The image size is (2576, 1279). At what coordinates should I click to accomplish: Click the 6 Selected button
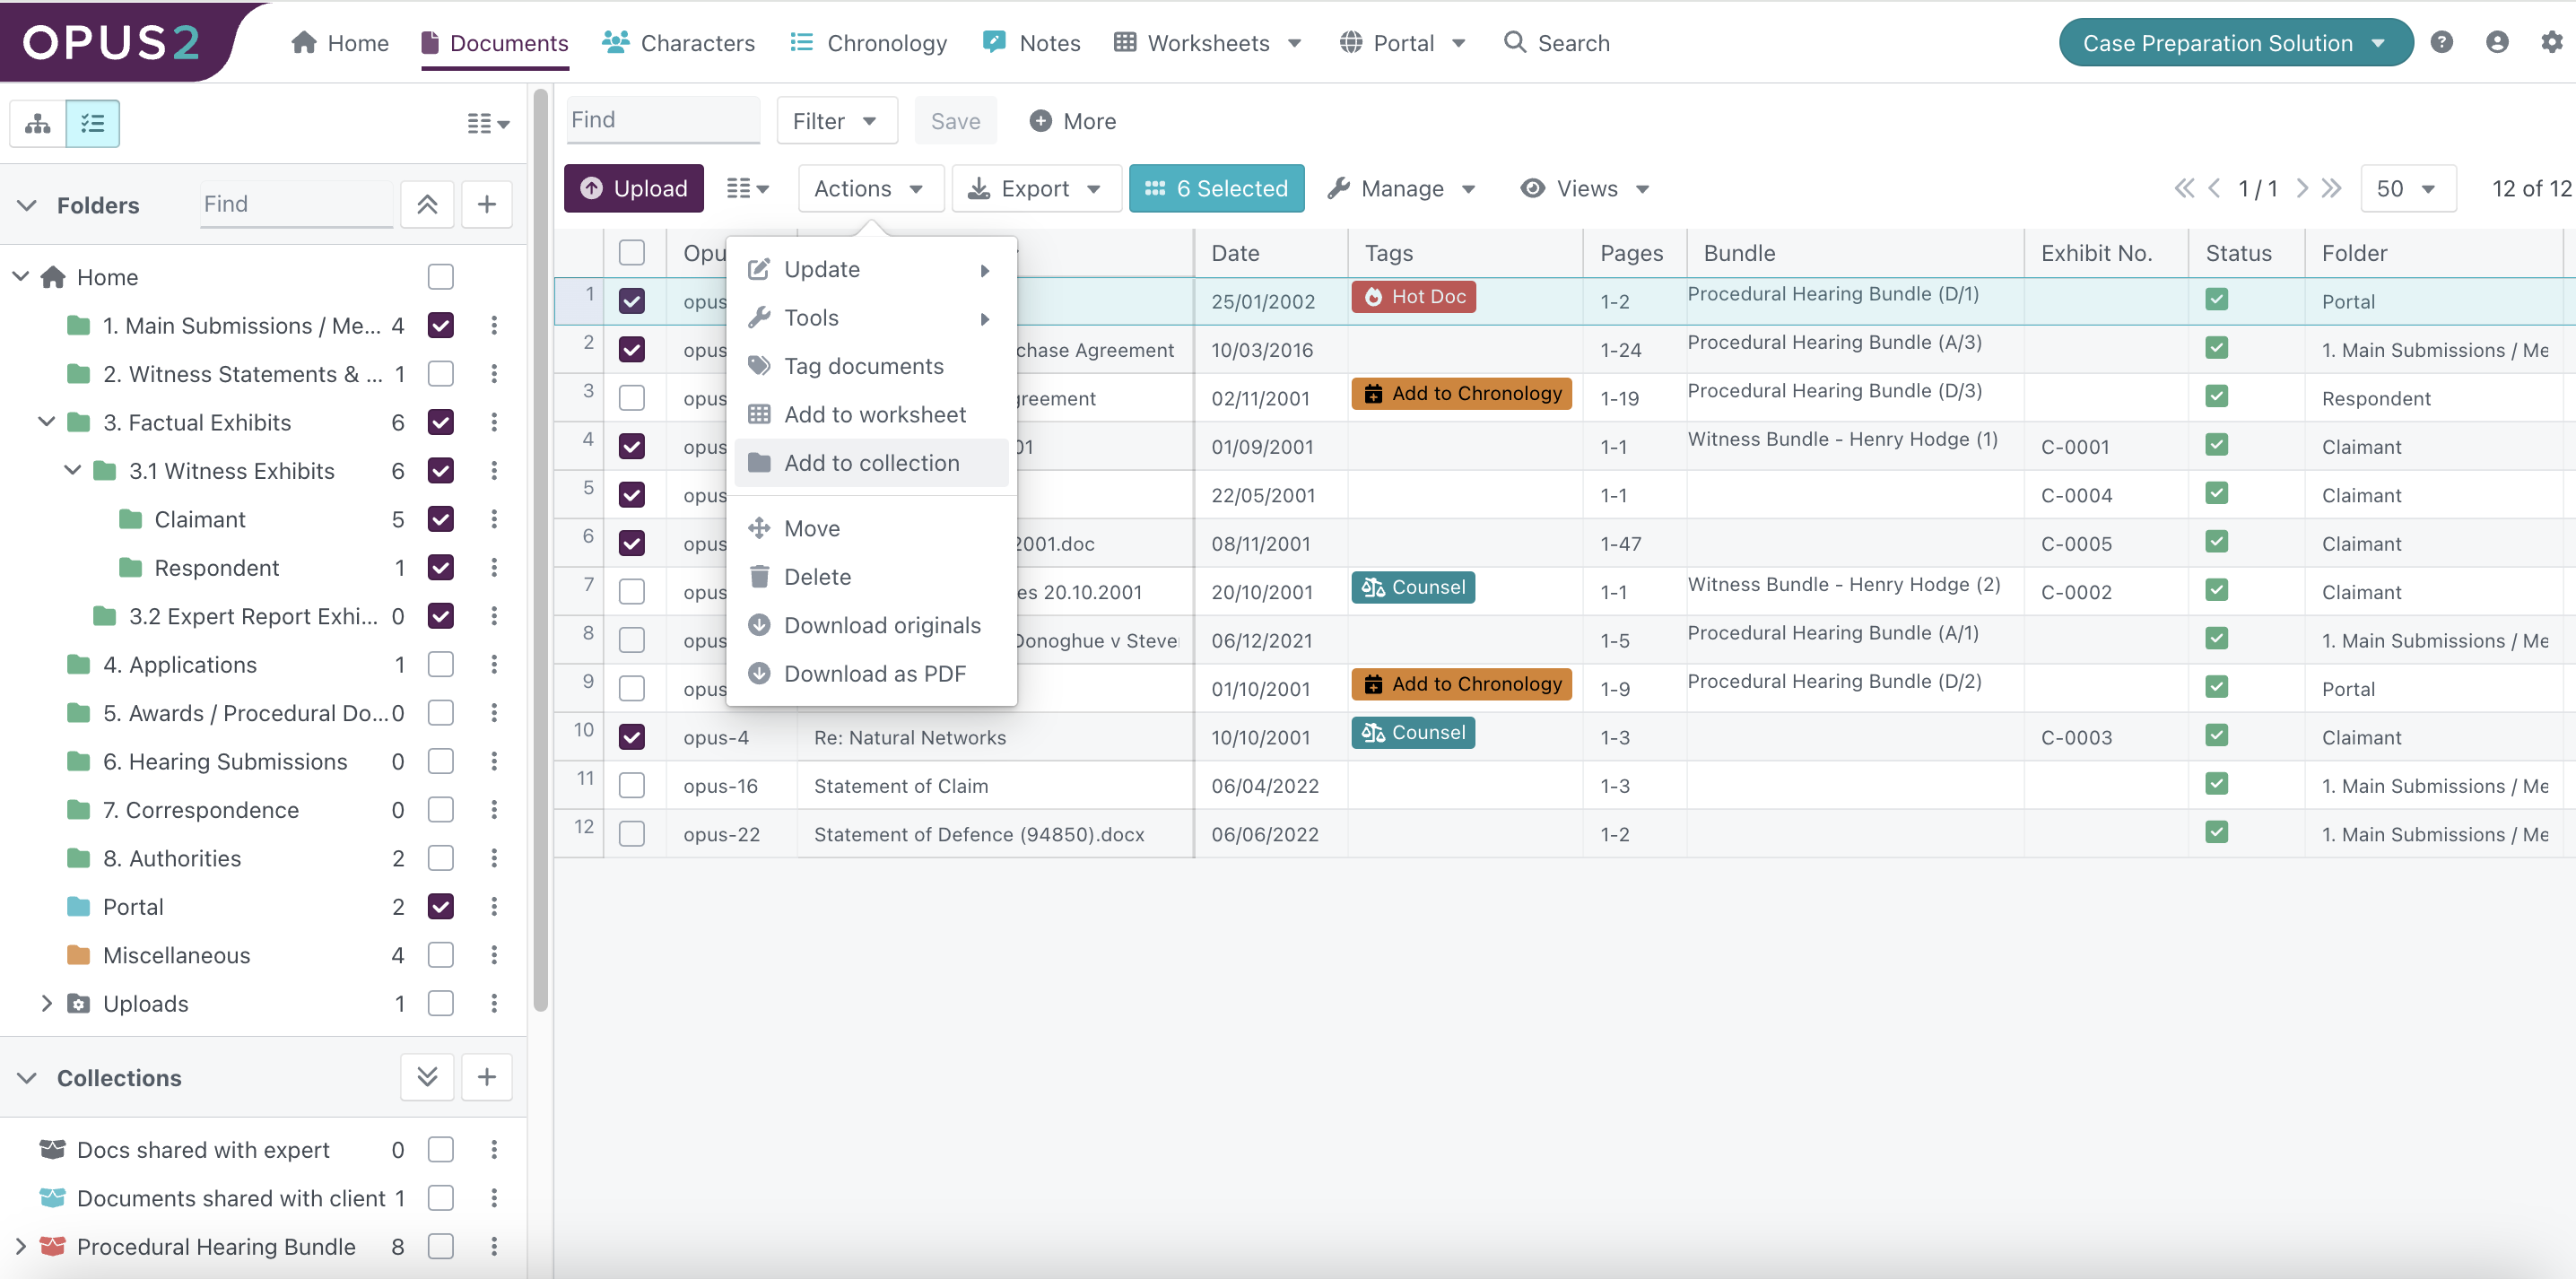pos(1216,188)
